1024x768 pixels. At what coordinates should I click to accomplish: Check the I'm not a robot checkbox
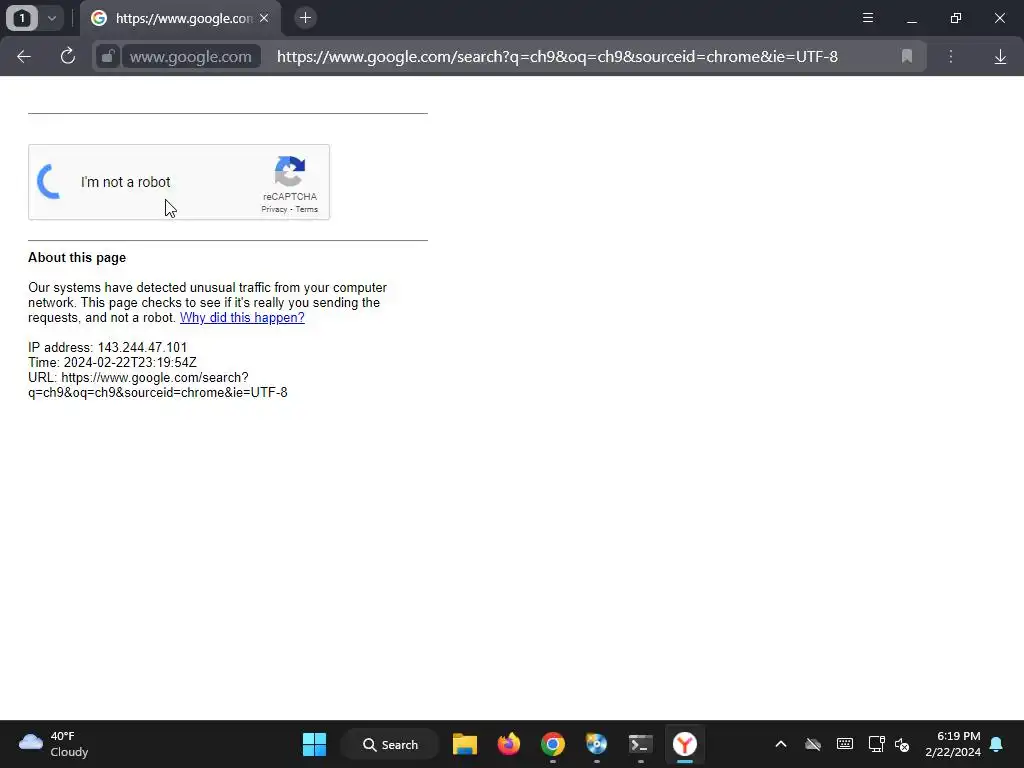tap(49, 182)
